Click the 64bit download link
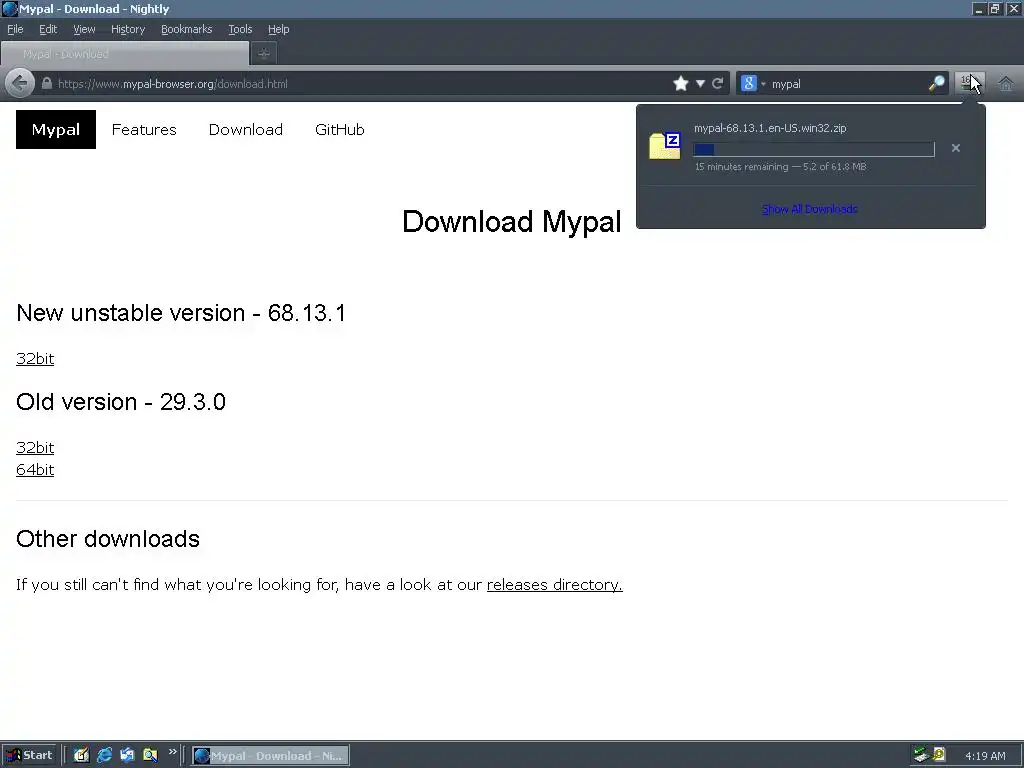Viewport: 1024px width, 768px height. 35,470
